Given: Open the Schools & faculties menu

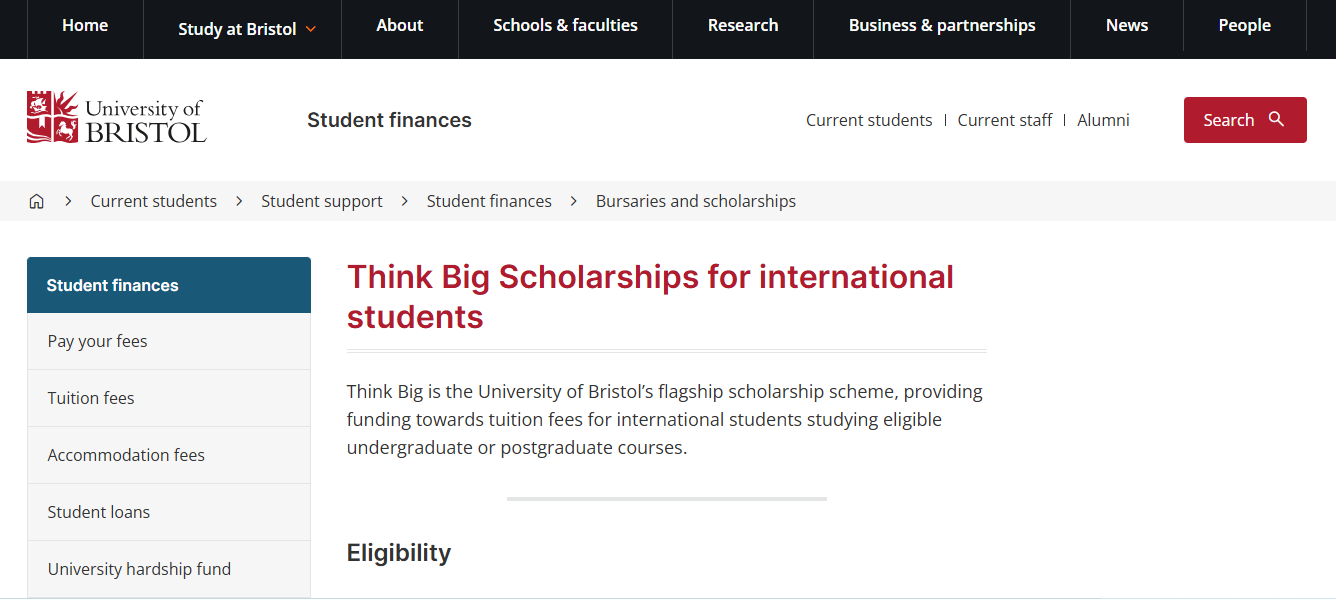Looking at the screenshot, I should point(565,25).
